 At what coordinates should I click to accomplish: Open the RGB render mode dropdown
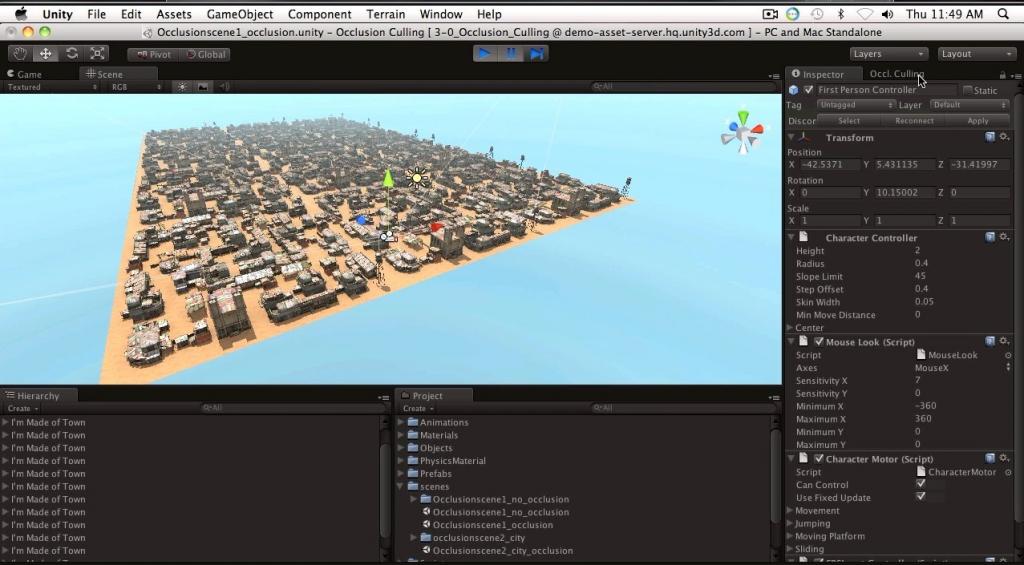(136, 87)
